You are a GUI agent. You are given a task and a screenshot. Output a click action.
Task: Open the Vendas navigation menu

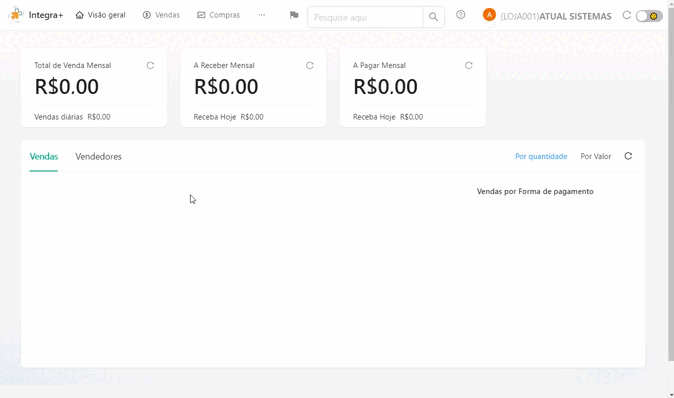(161, 15)
